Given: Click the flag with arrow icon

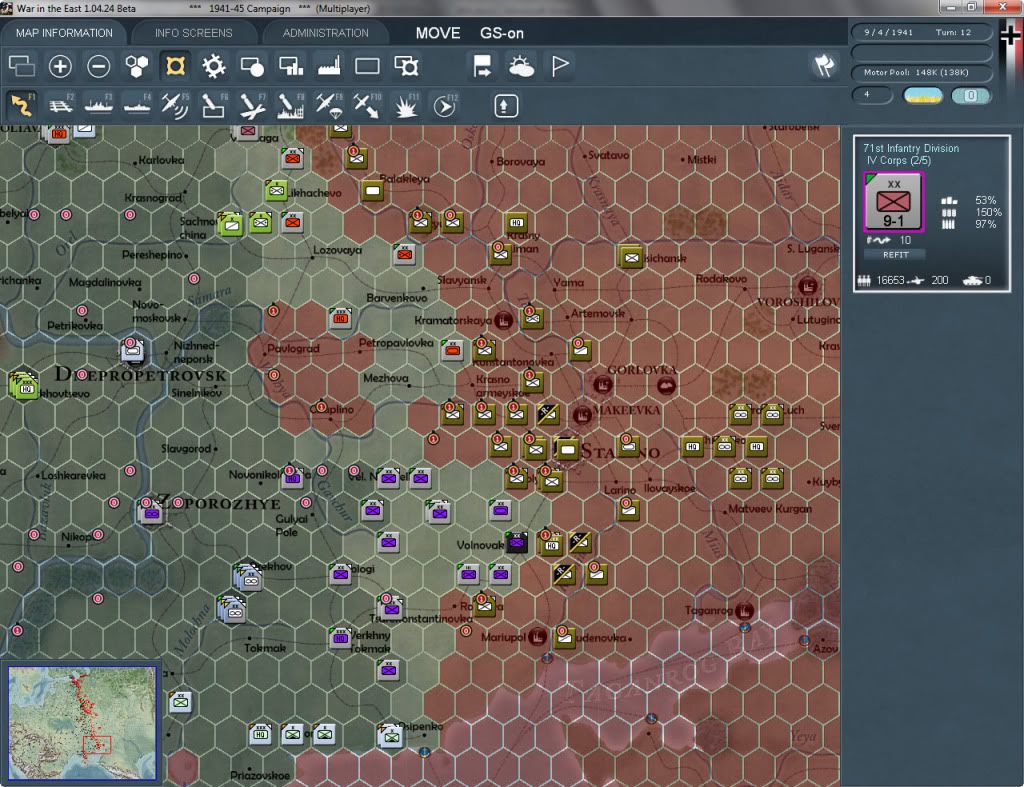Looking at the screenshot, I should click(482, 65).
